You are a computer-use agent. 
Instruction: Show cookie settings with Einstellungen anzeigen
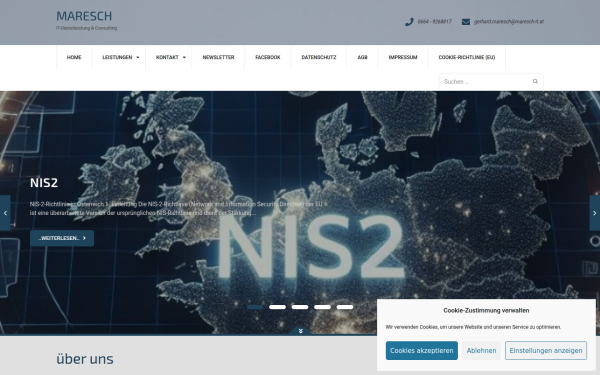point(546,351)
